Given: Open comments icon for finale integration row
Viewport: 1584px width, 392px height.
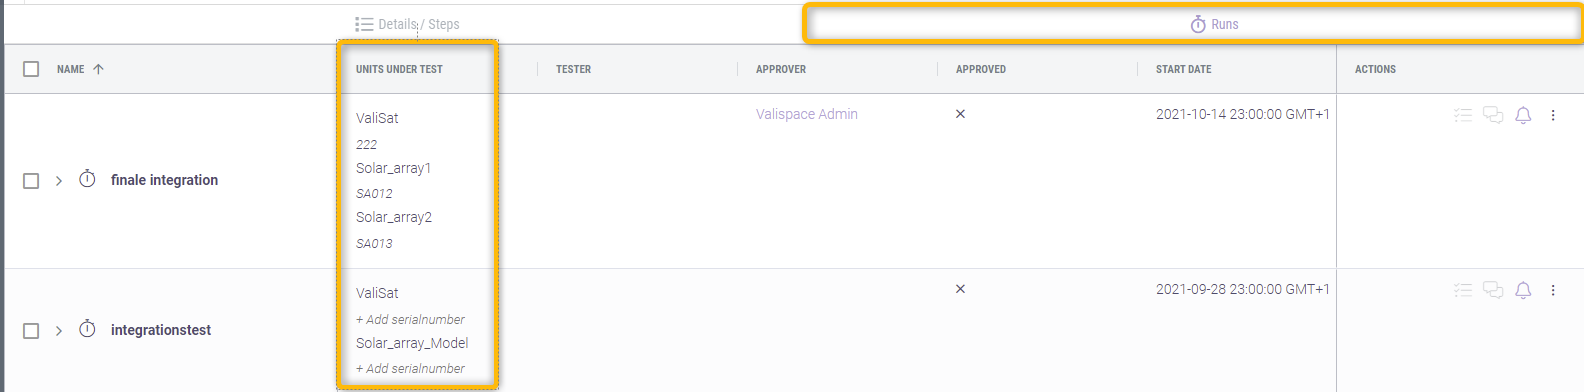Looking at the screenshot, I should (x=1493, y=115).
